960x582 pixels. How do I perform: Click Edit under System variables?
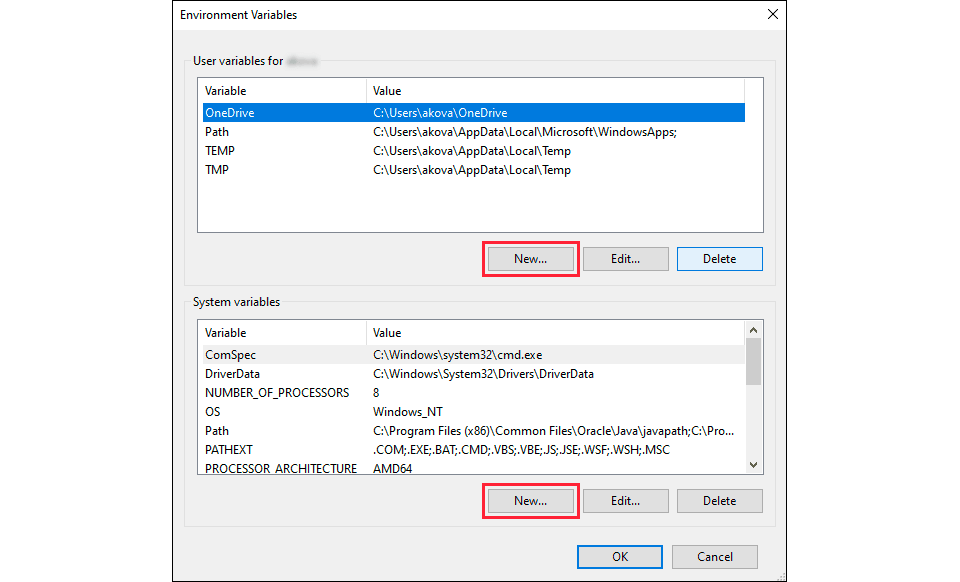coord(625,500)
